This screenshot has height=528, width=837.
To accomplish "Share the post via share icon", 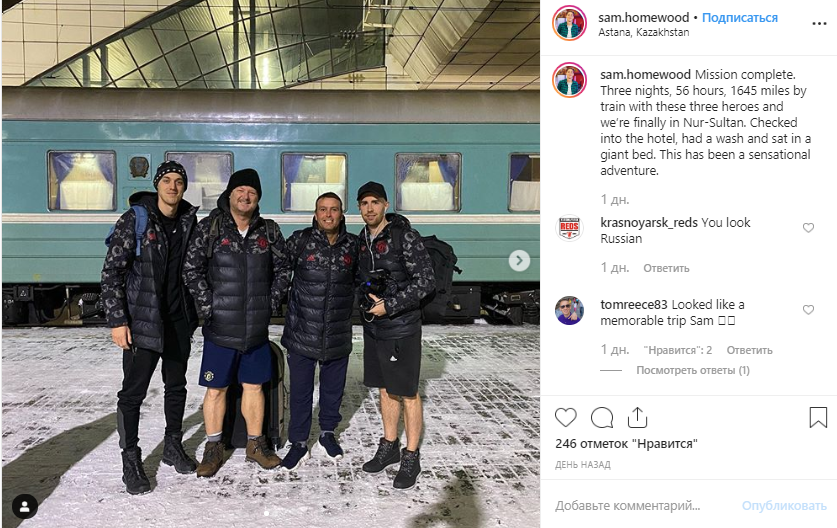I will (637, 417).
